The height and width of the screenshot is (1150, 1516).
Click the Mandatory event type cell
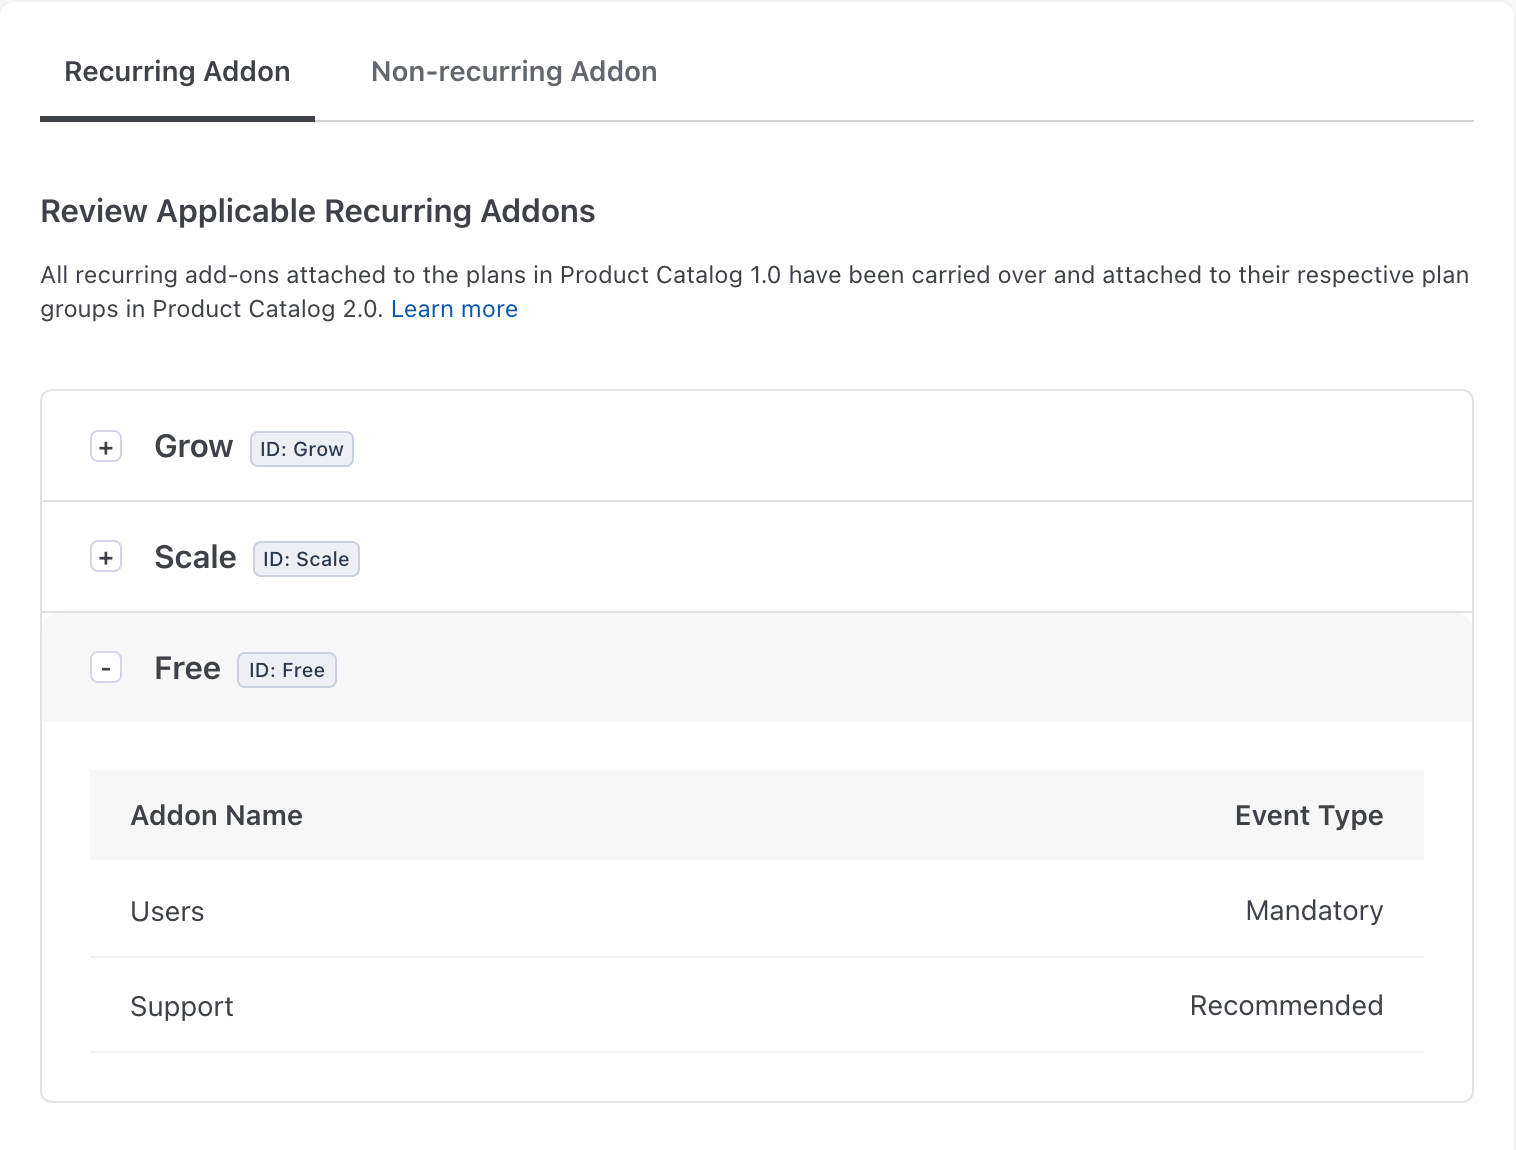point(1313,911)
